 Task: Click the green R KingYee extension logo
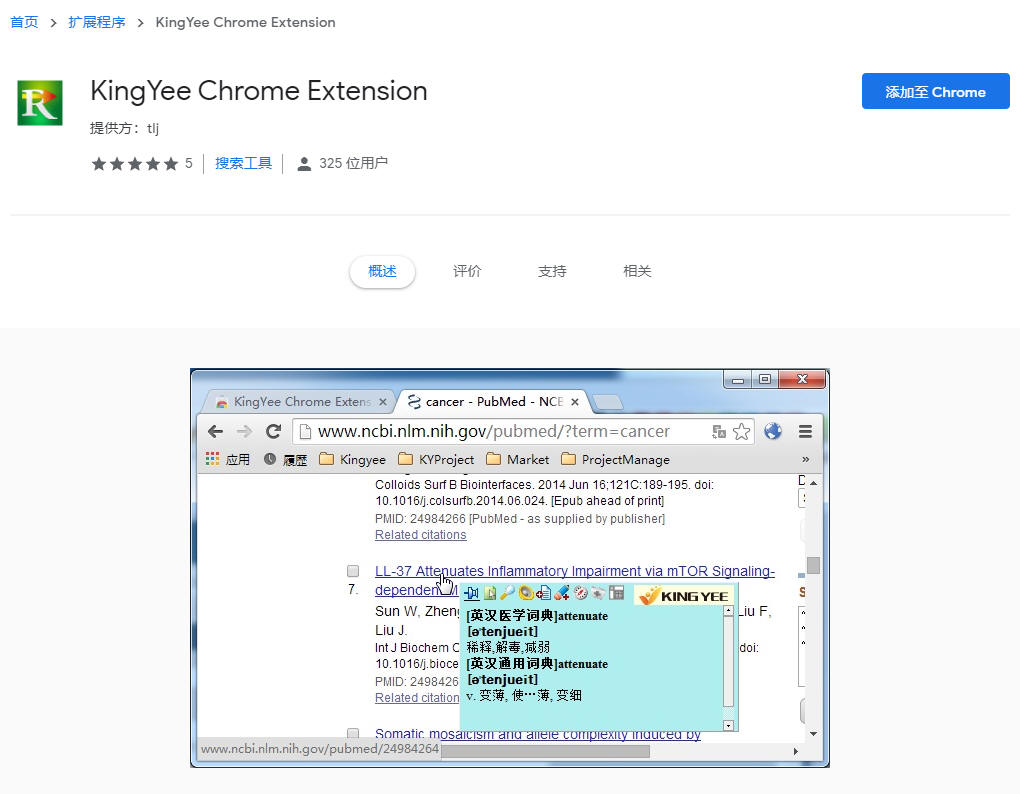pos(40,103)
